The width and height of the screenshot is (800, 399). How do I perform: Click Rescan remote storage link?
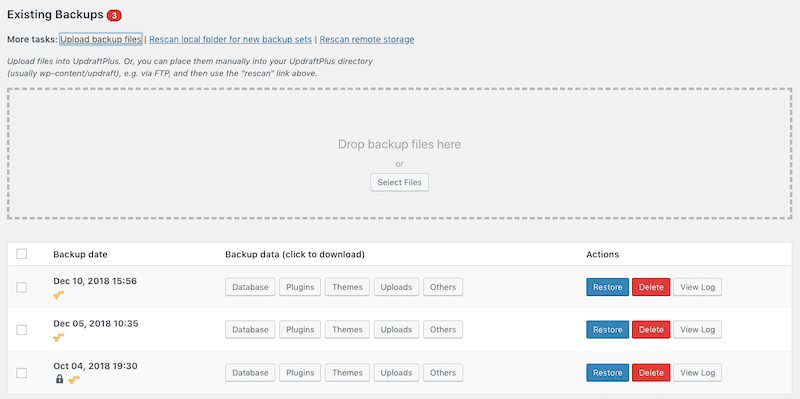[x=367, y=39]
